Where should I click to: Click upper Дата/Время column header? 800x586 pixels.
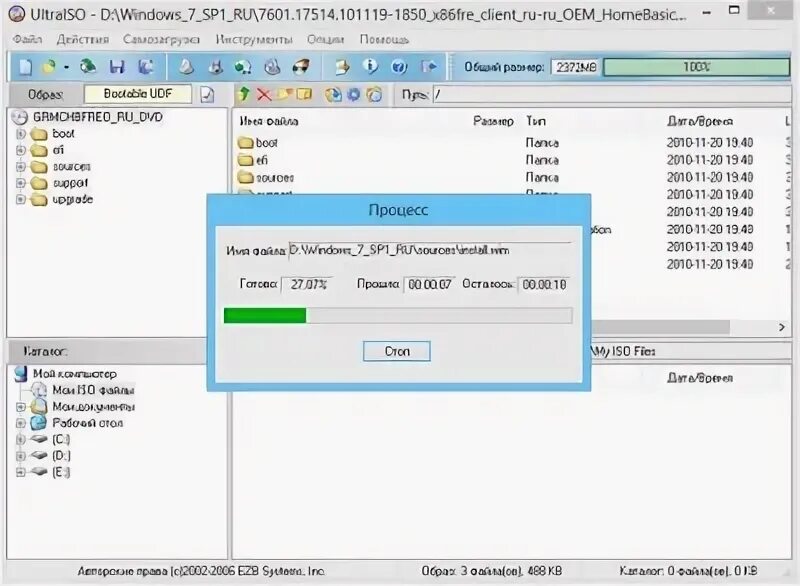pos(699,121)
